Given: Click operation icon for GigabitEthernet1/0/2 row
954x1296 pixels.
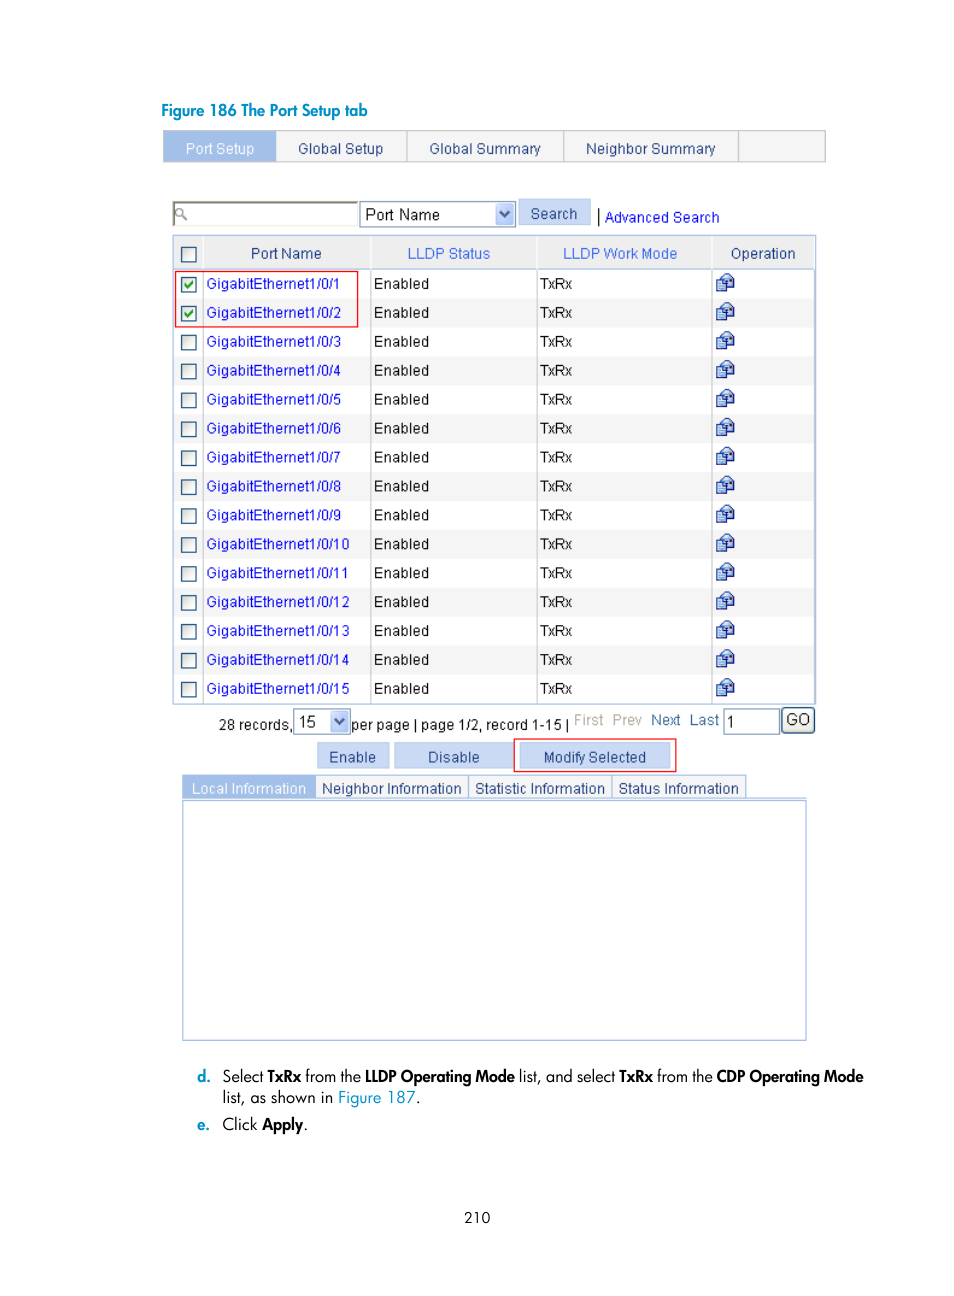Looking at the screenshot, I should (x=725, y=312).
